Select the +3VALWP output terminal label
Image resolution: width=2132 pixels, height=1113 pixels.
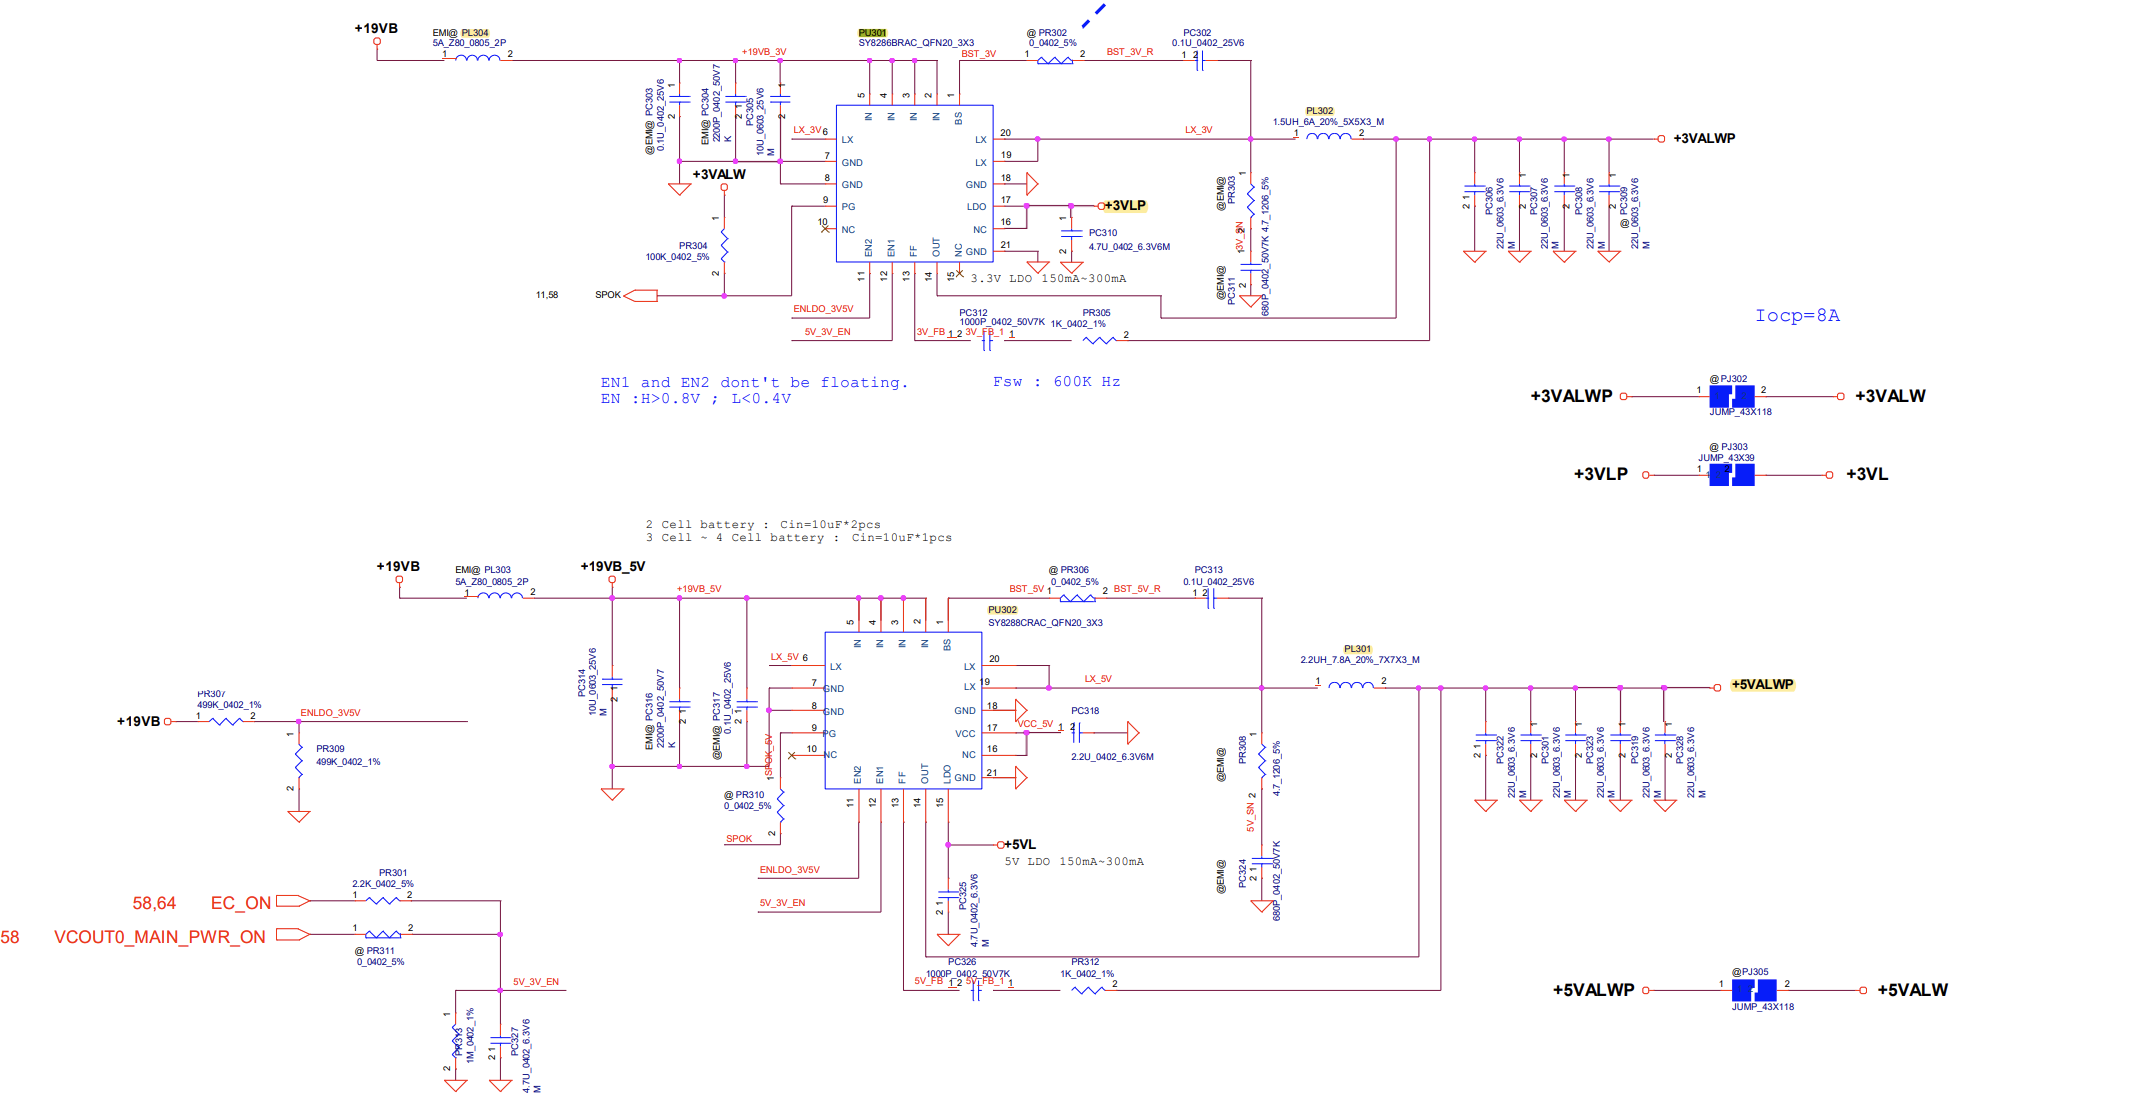click(x=1704, y=138)
